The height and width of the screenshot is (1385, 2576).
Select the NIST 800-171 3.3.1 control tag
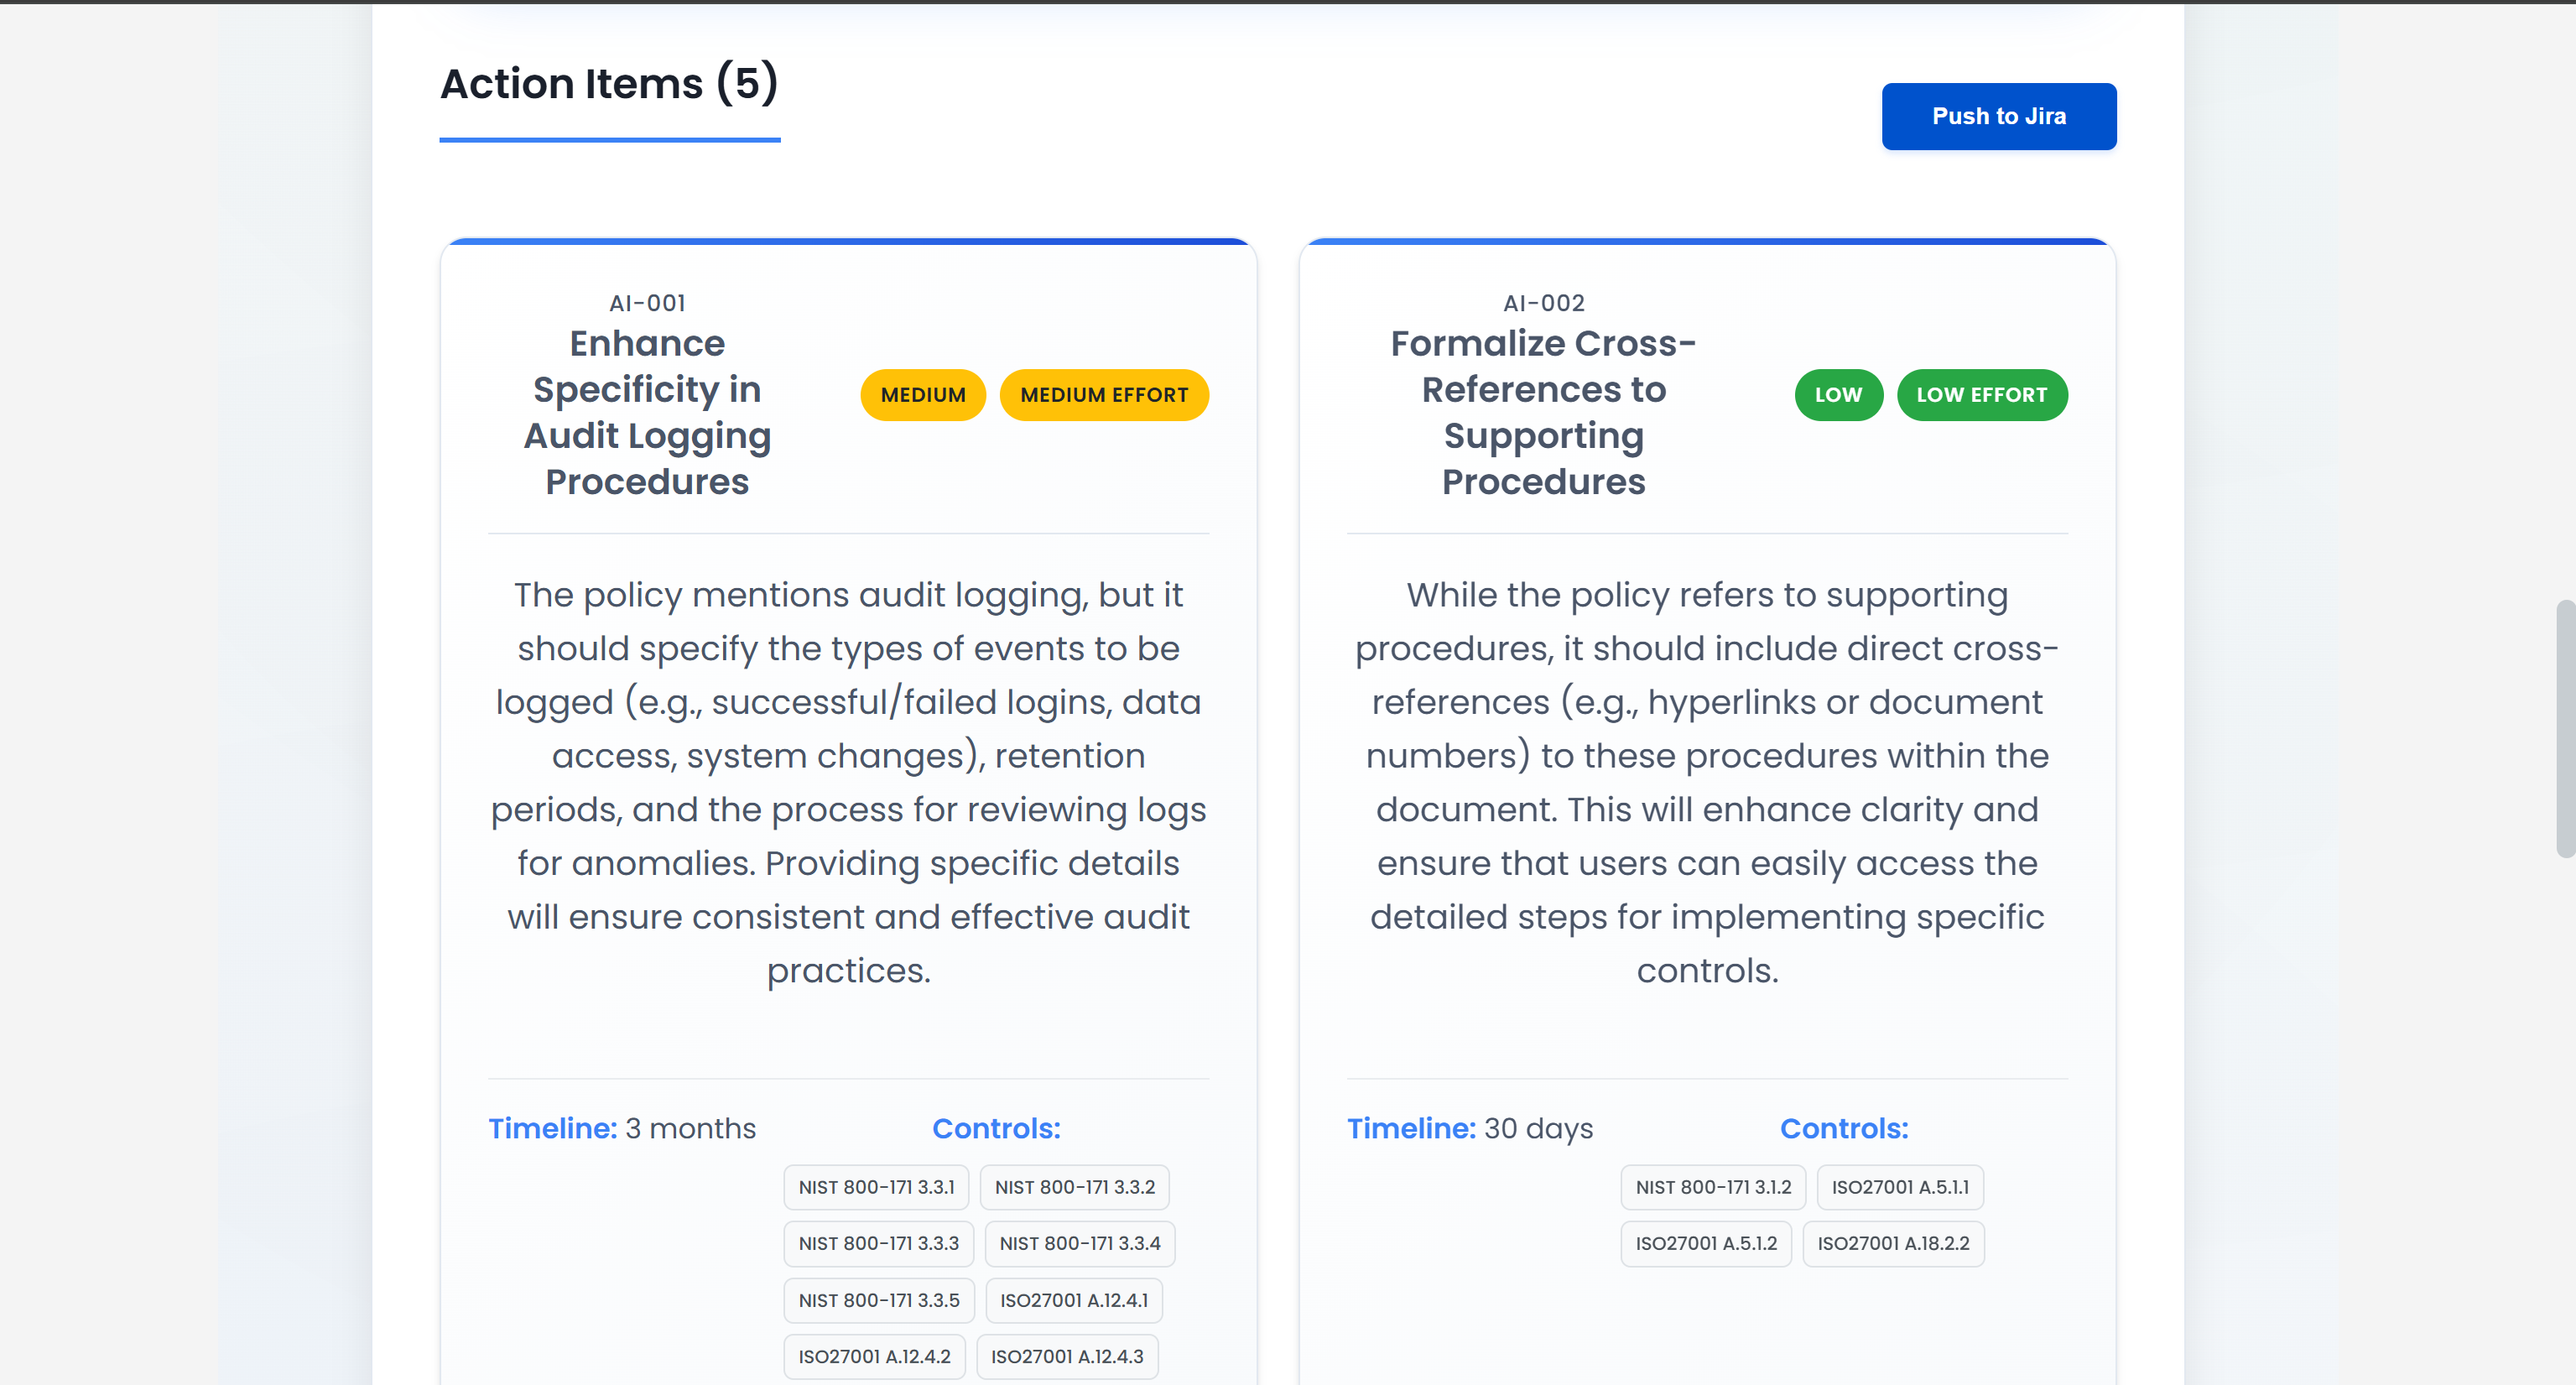(x=875, y=1187)
